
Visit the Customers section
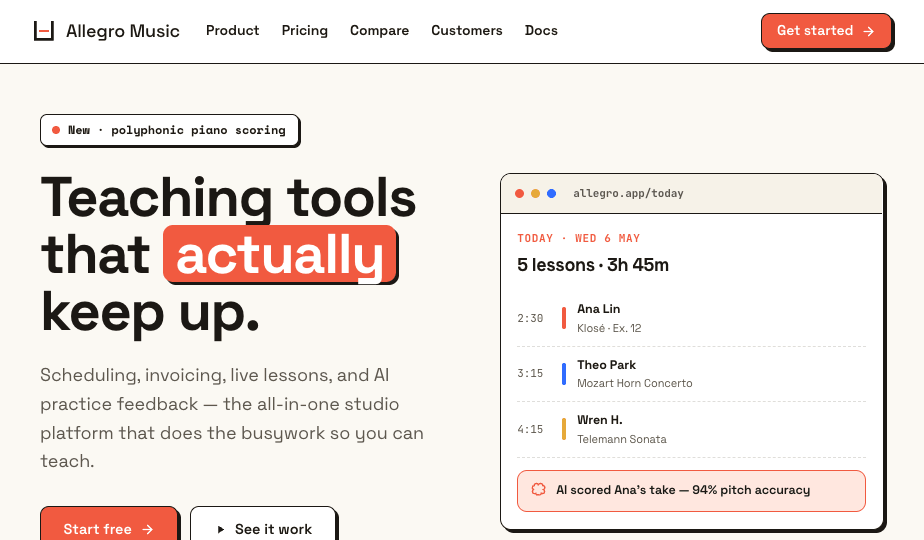(467, 31)
